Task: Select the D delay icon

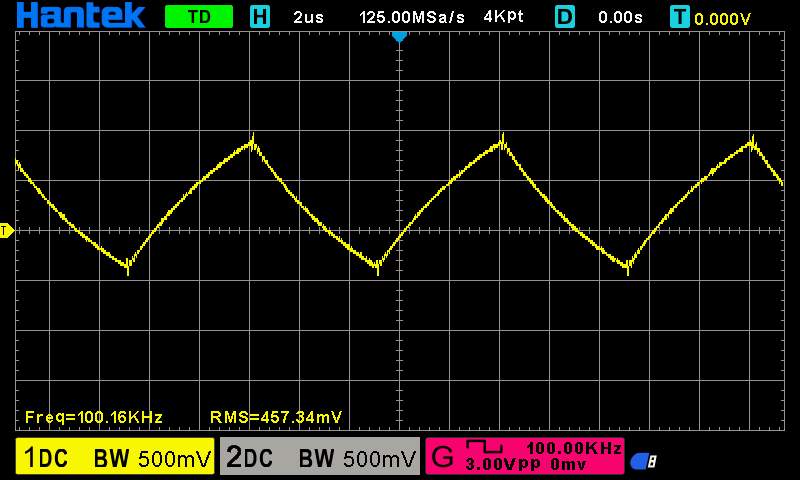Action: [564, 17]
